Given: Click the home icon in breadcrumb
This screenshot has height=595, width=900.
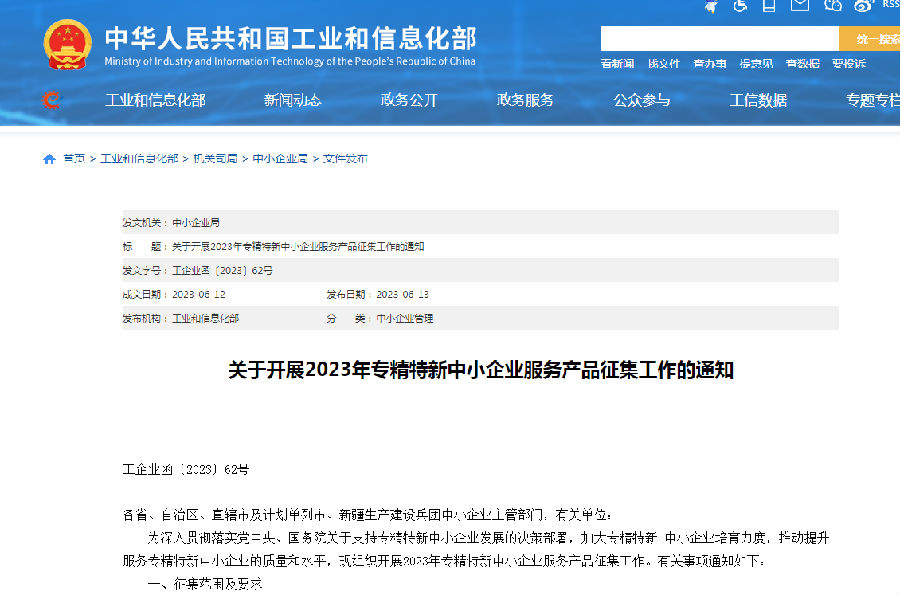Looking at the screenshot, I should tap(49, 159).
